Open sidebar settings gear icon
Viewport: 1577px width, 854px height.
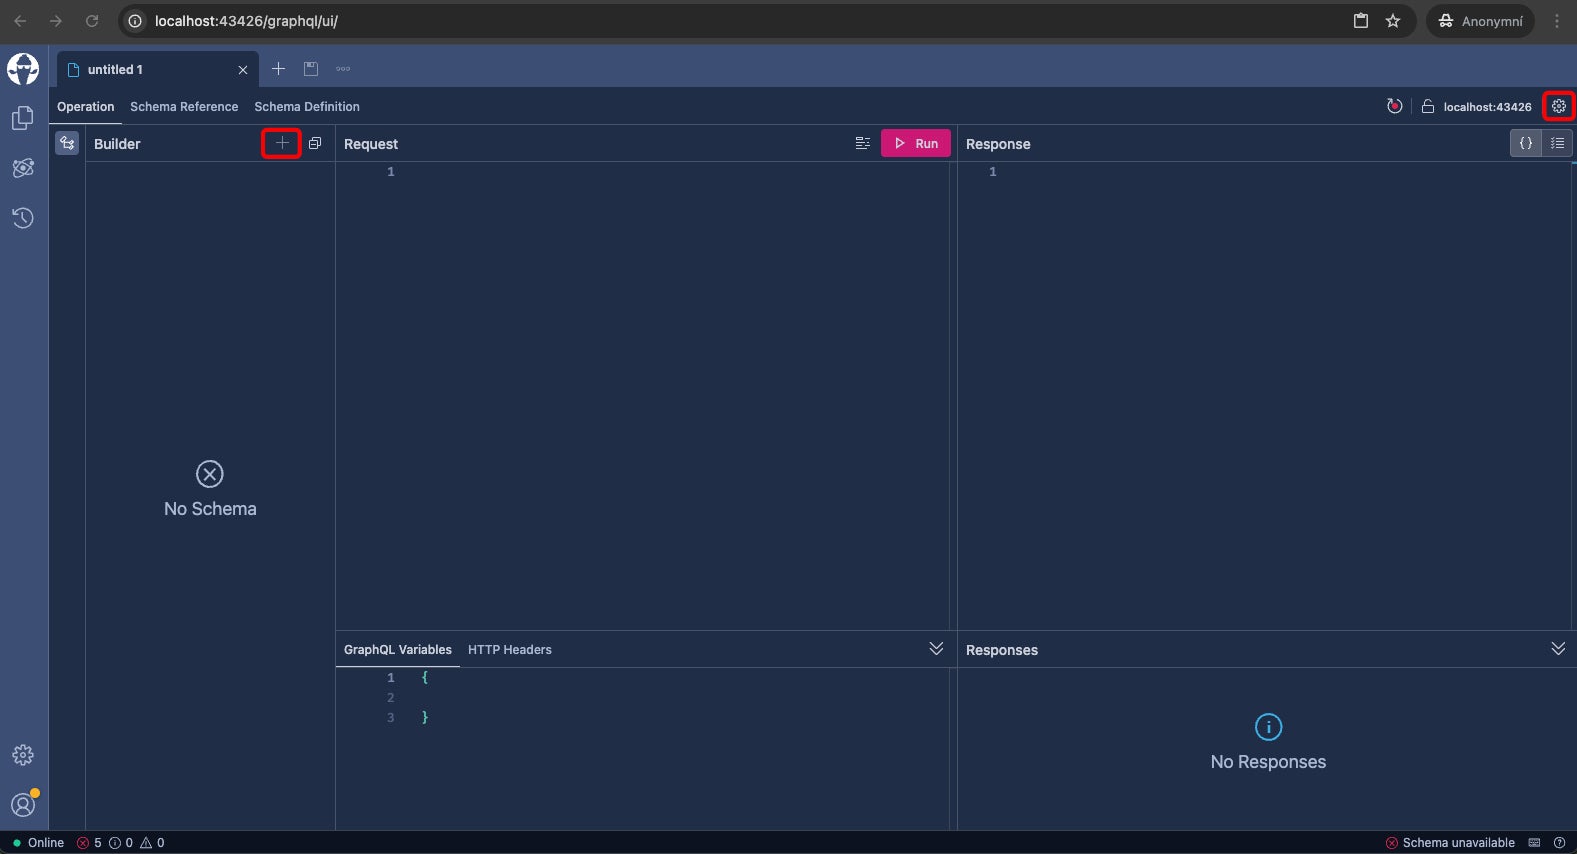tap(23, 755)
